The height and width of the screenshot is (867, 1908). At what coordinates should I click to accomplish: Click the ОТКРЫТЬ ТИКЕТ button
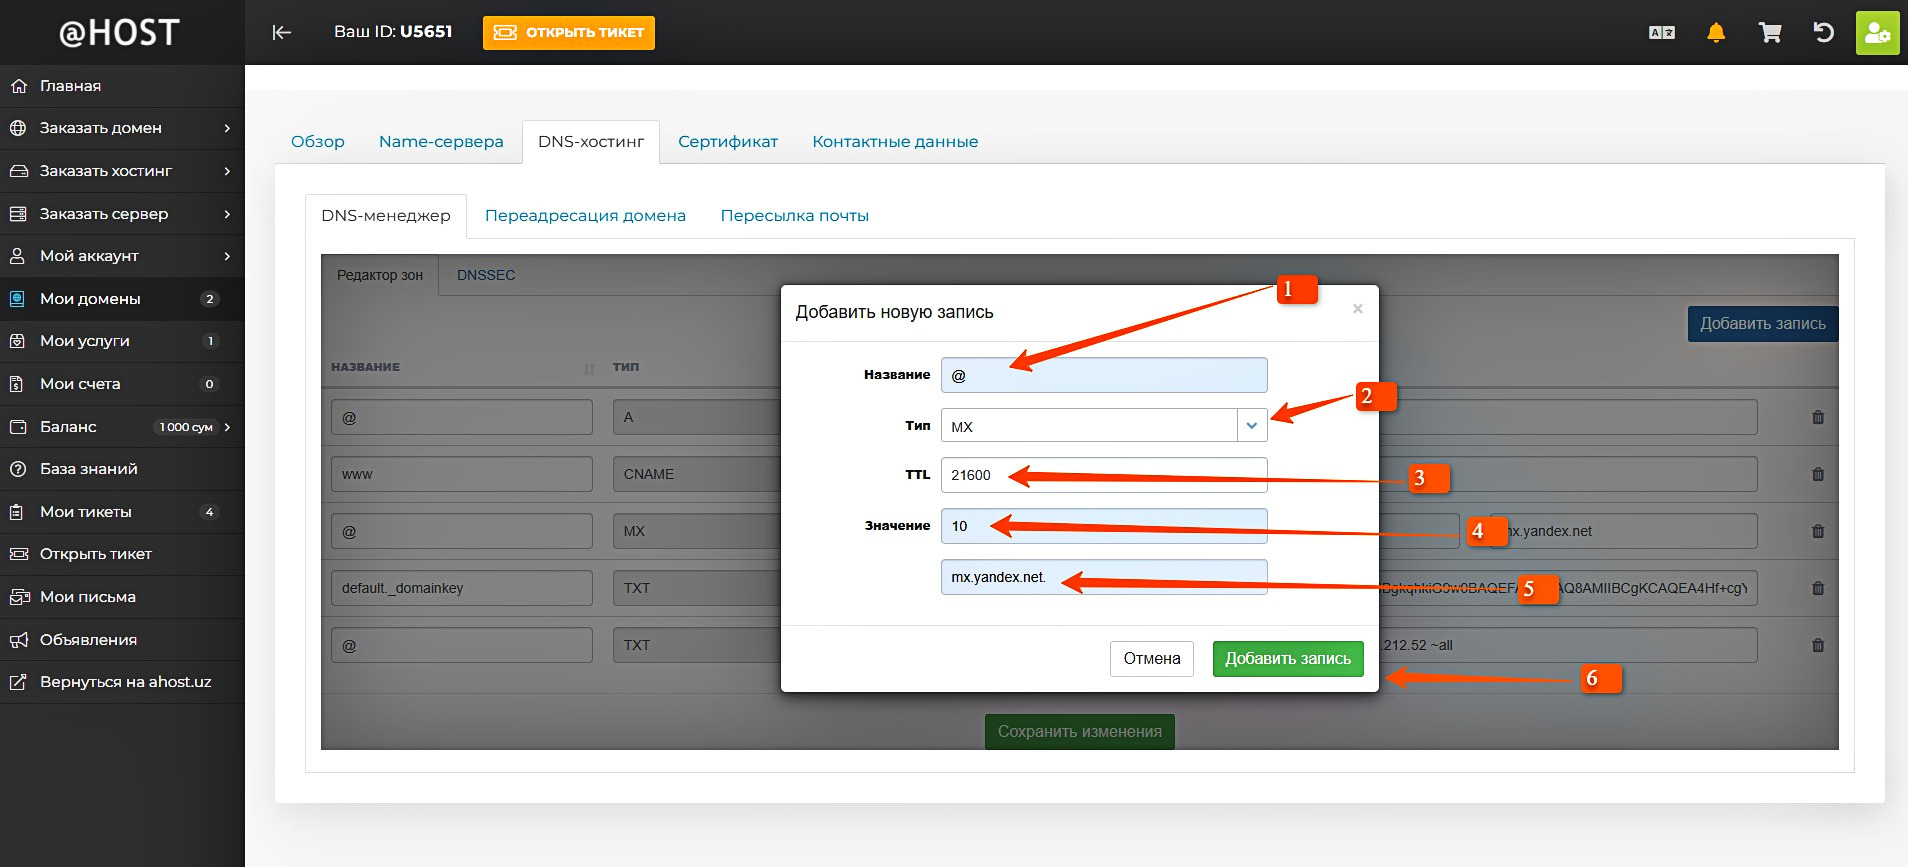tap(569, 32)
